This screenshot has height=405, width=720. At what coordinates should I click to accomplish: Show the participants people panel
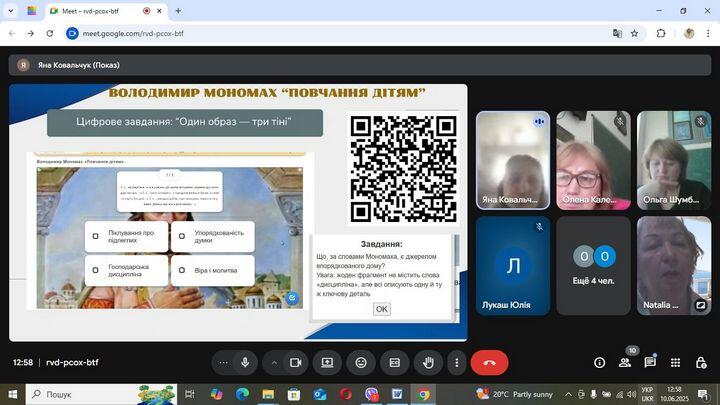pos(624,363)
